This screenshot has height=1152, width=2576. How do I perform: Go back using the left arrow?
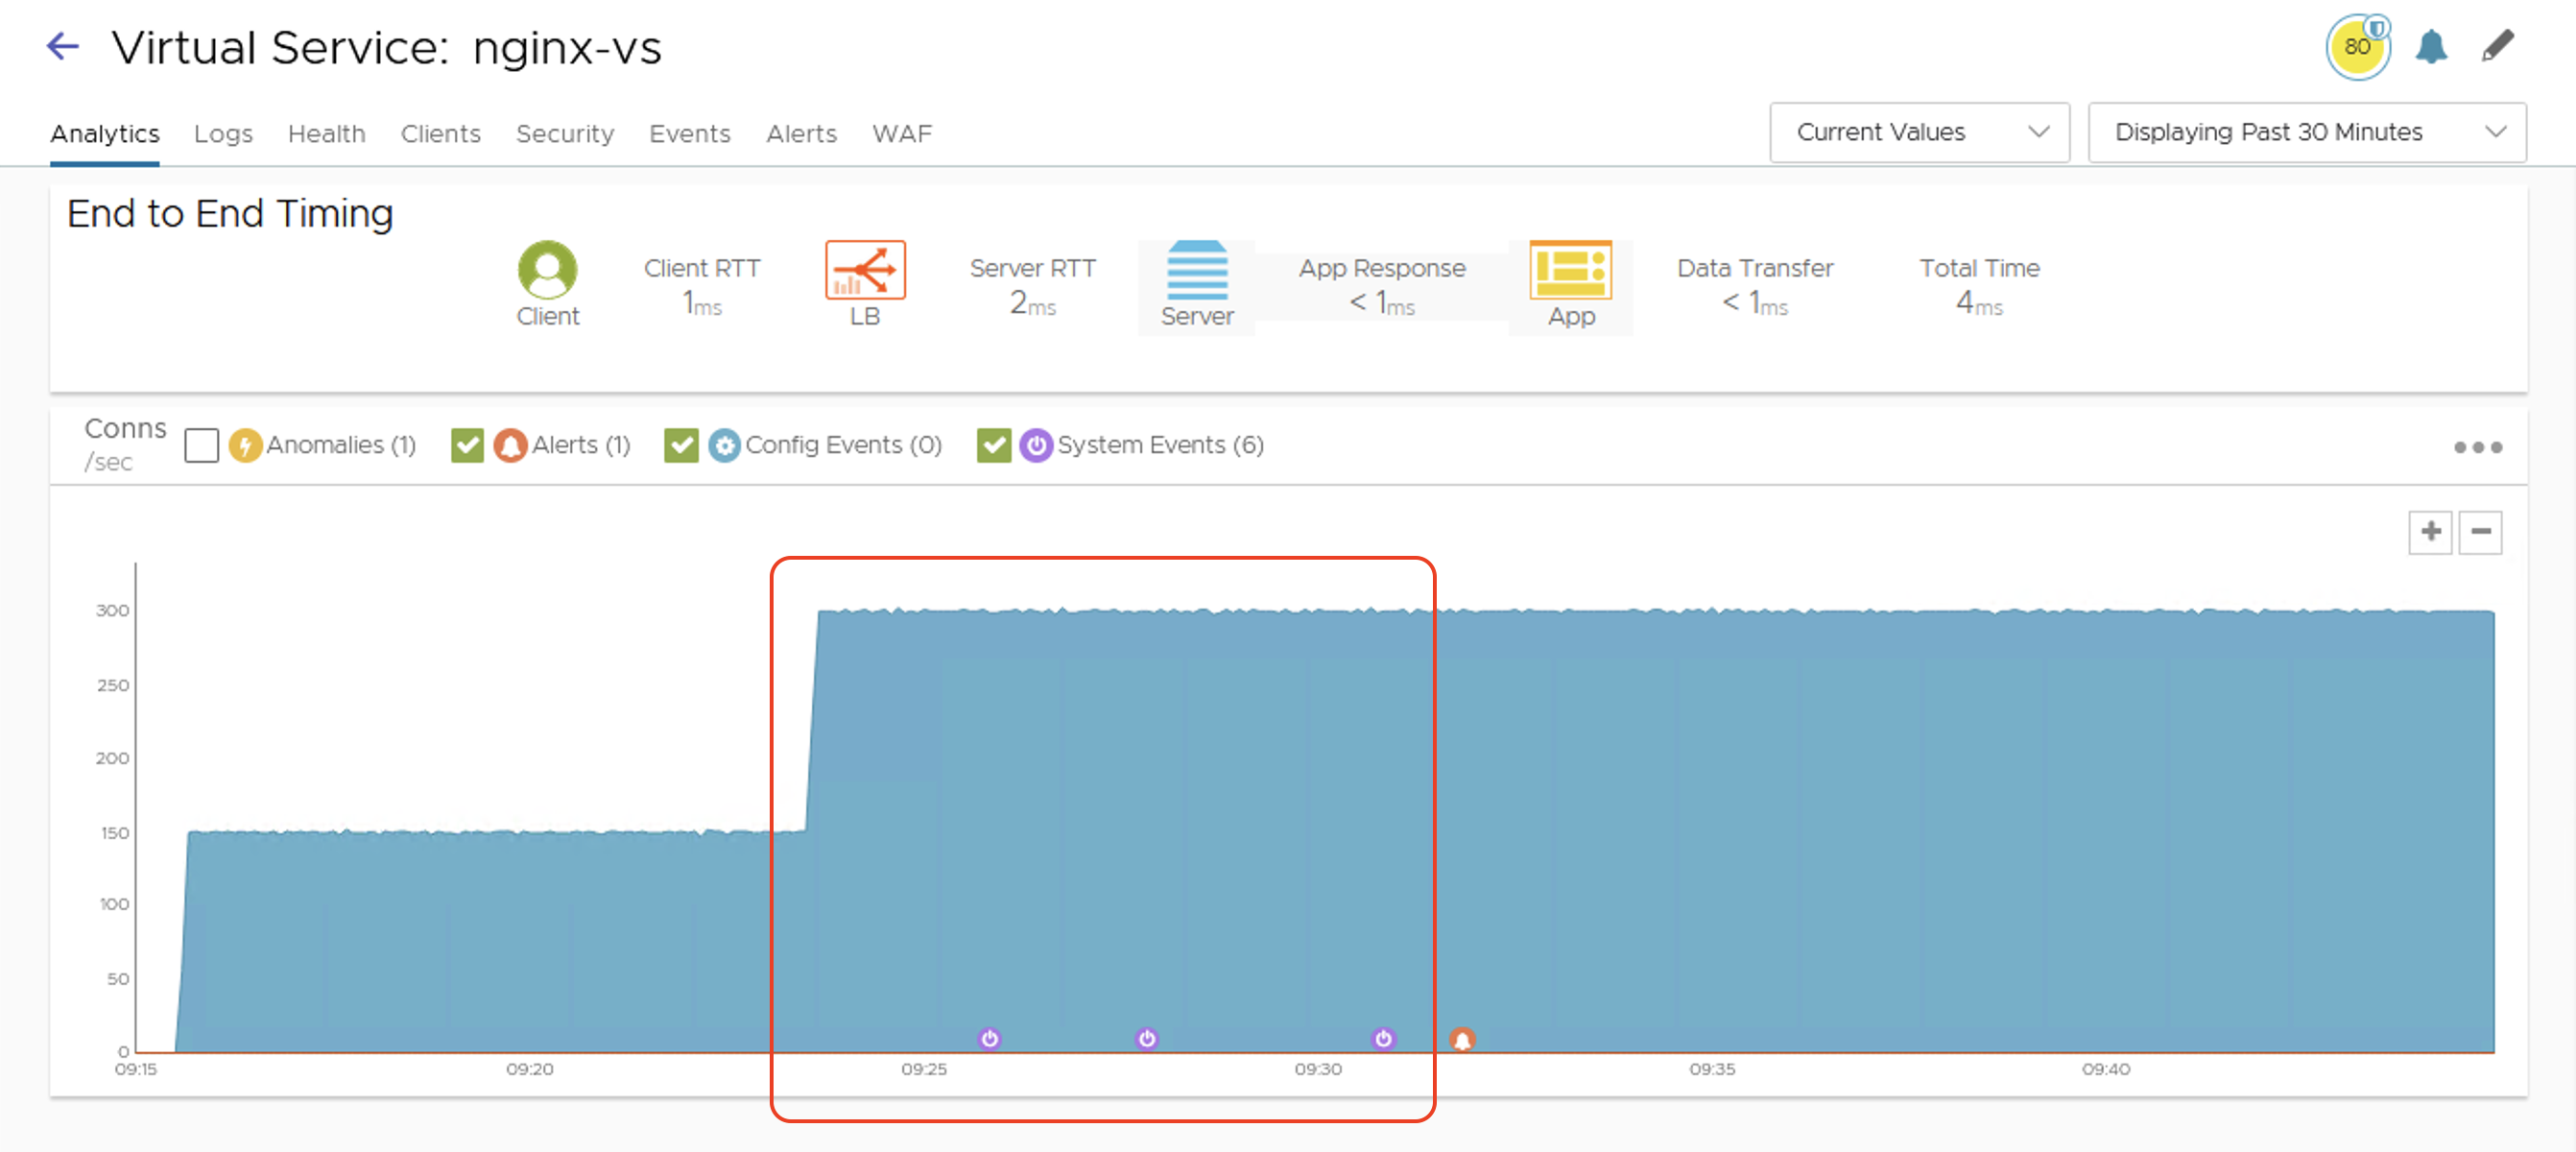coord(63,46)
